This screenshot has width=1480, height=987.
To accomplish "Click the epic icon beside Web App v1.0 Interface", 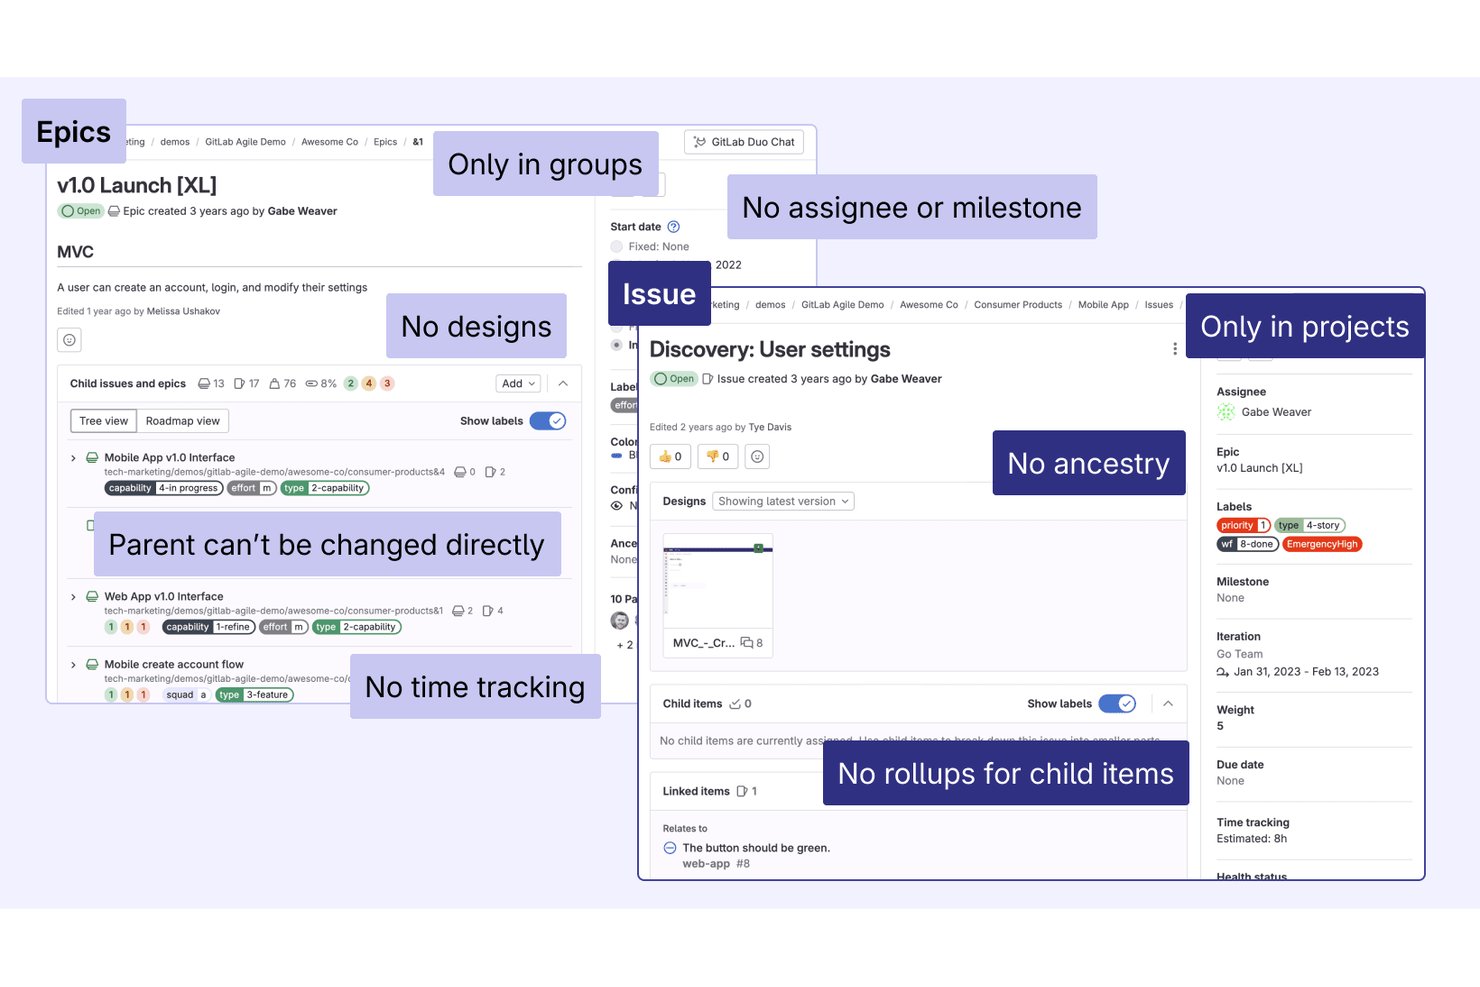I will click(x=92, y=597).
